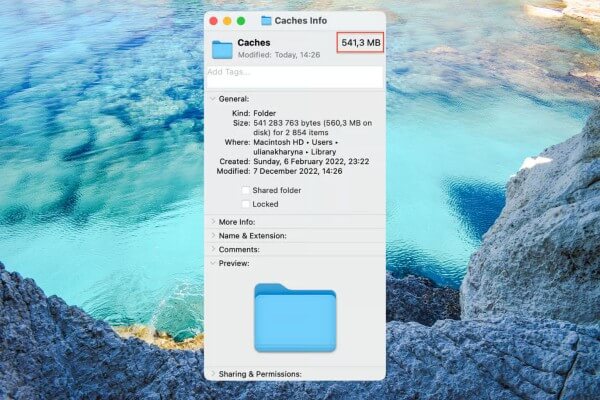Image resolution: width=600 pixels, height=400 pixels.
Task: Click the folder proxy icon in title bar
Action: coord(266,20)
